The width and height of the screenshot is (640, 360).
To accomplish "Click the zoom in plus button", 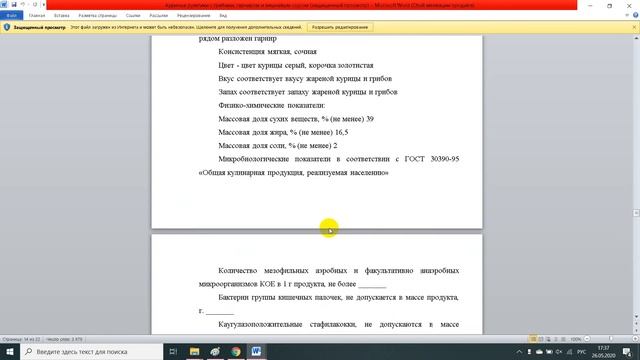I will click(x=635, y=339).
